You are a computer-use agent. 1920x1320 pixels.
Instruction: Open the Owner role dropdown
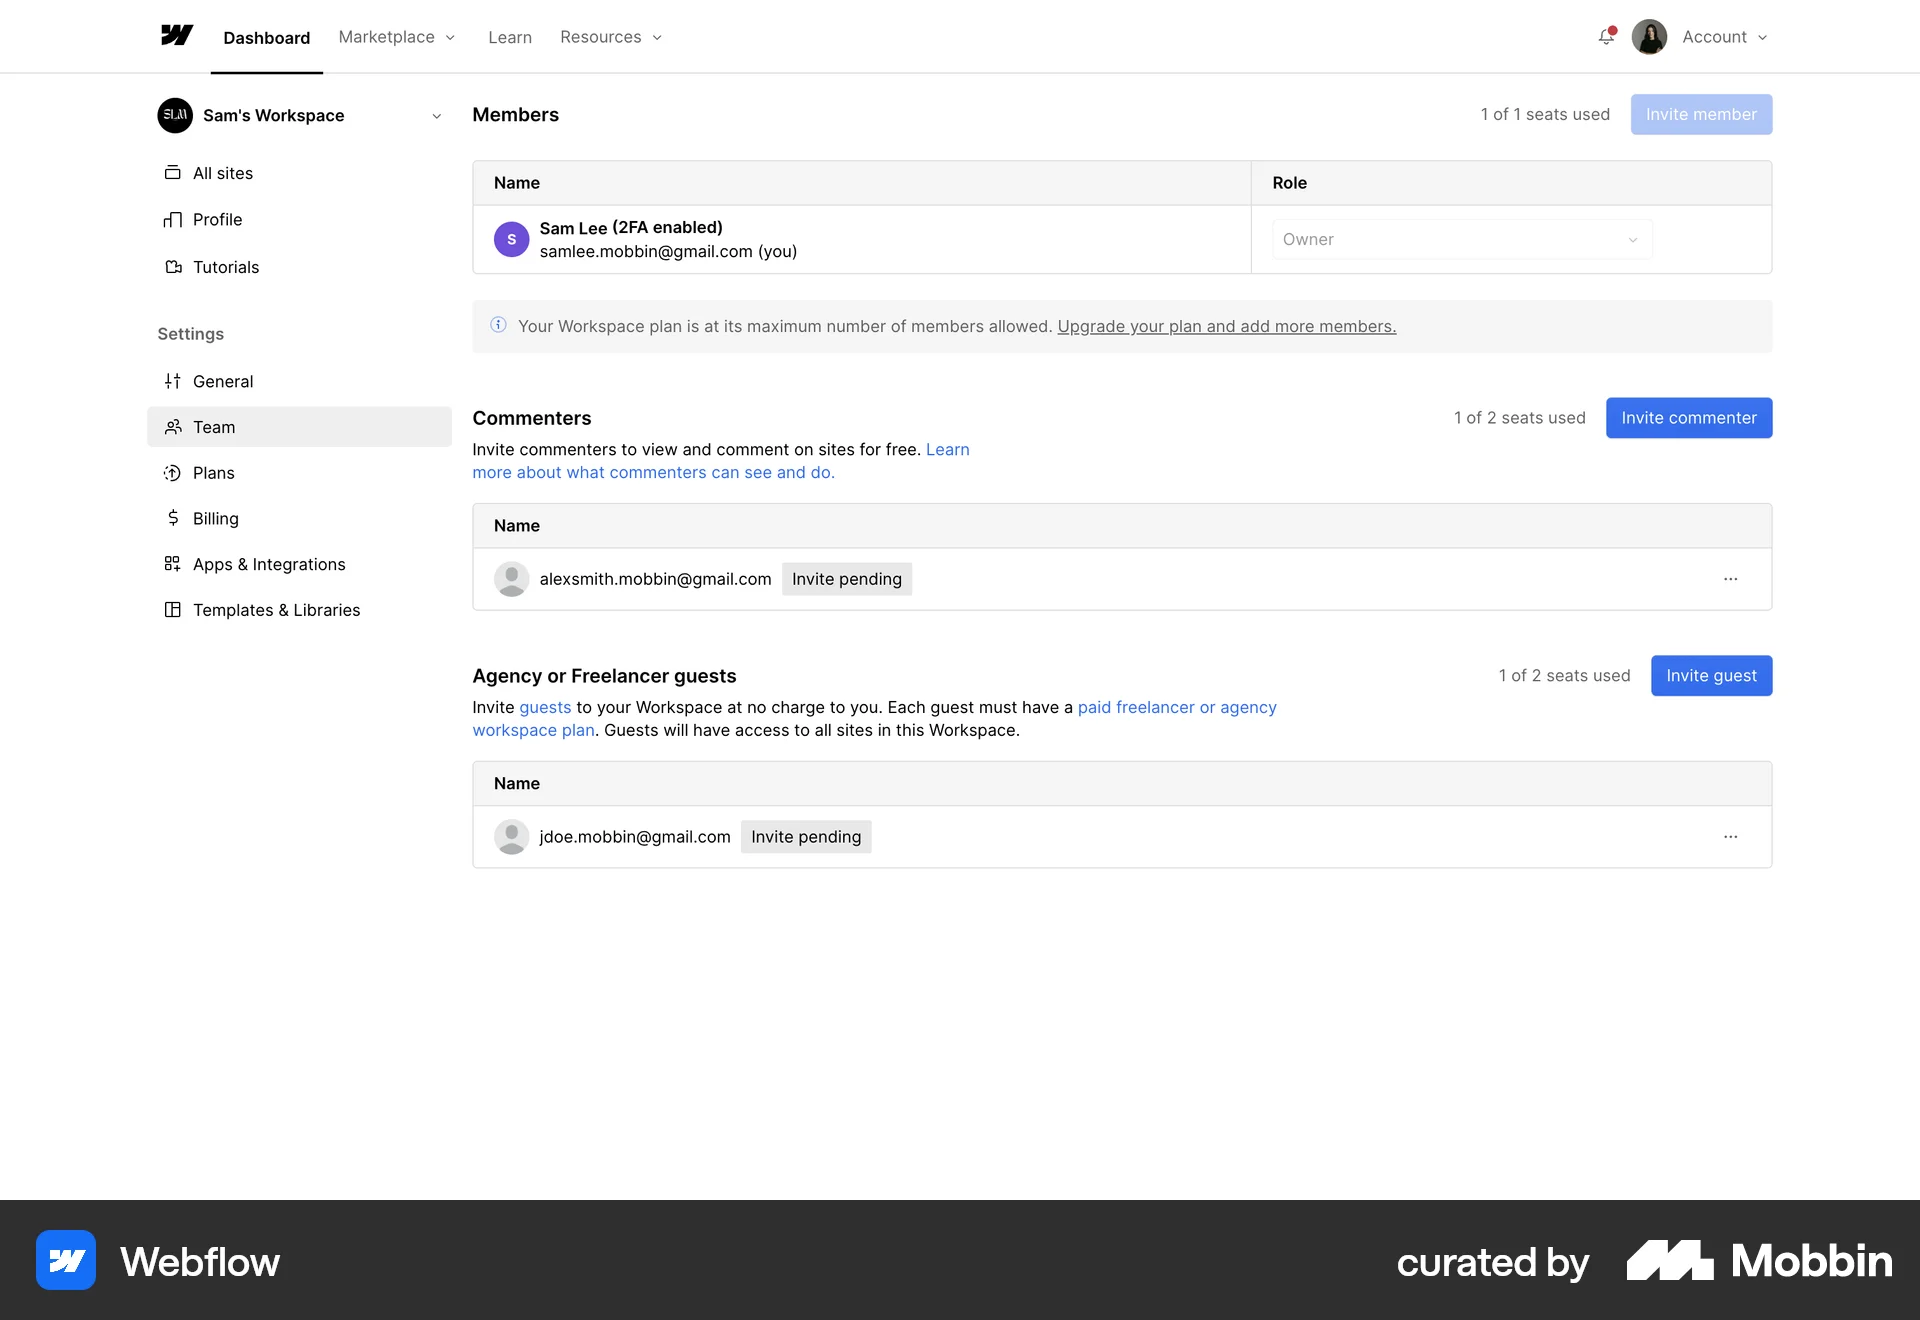1461,239
